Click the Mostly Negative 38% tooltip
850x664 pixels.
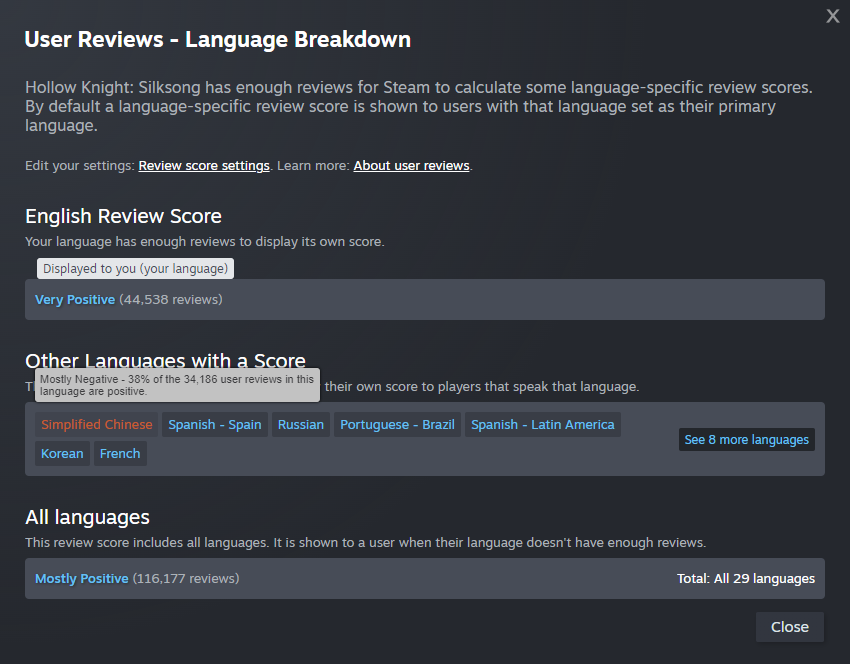point(177,385)
